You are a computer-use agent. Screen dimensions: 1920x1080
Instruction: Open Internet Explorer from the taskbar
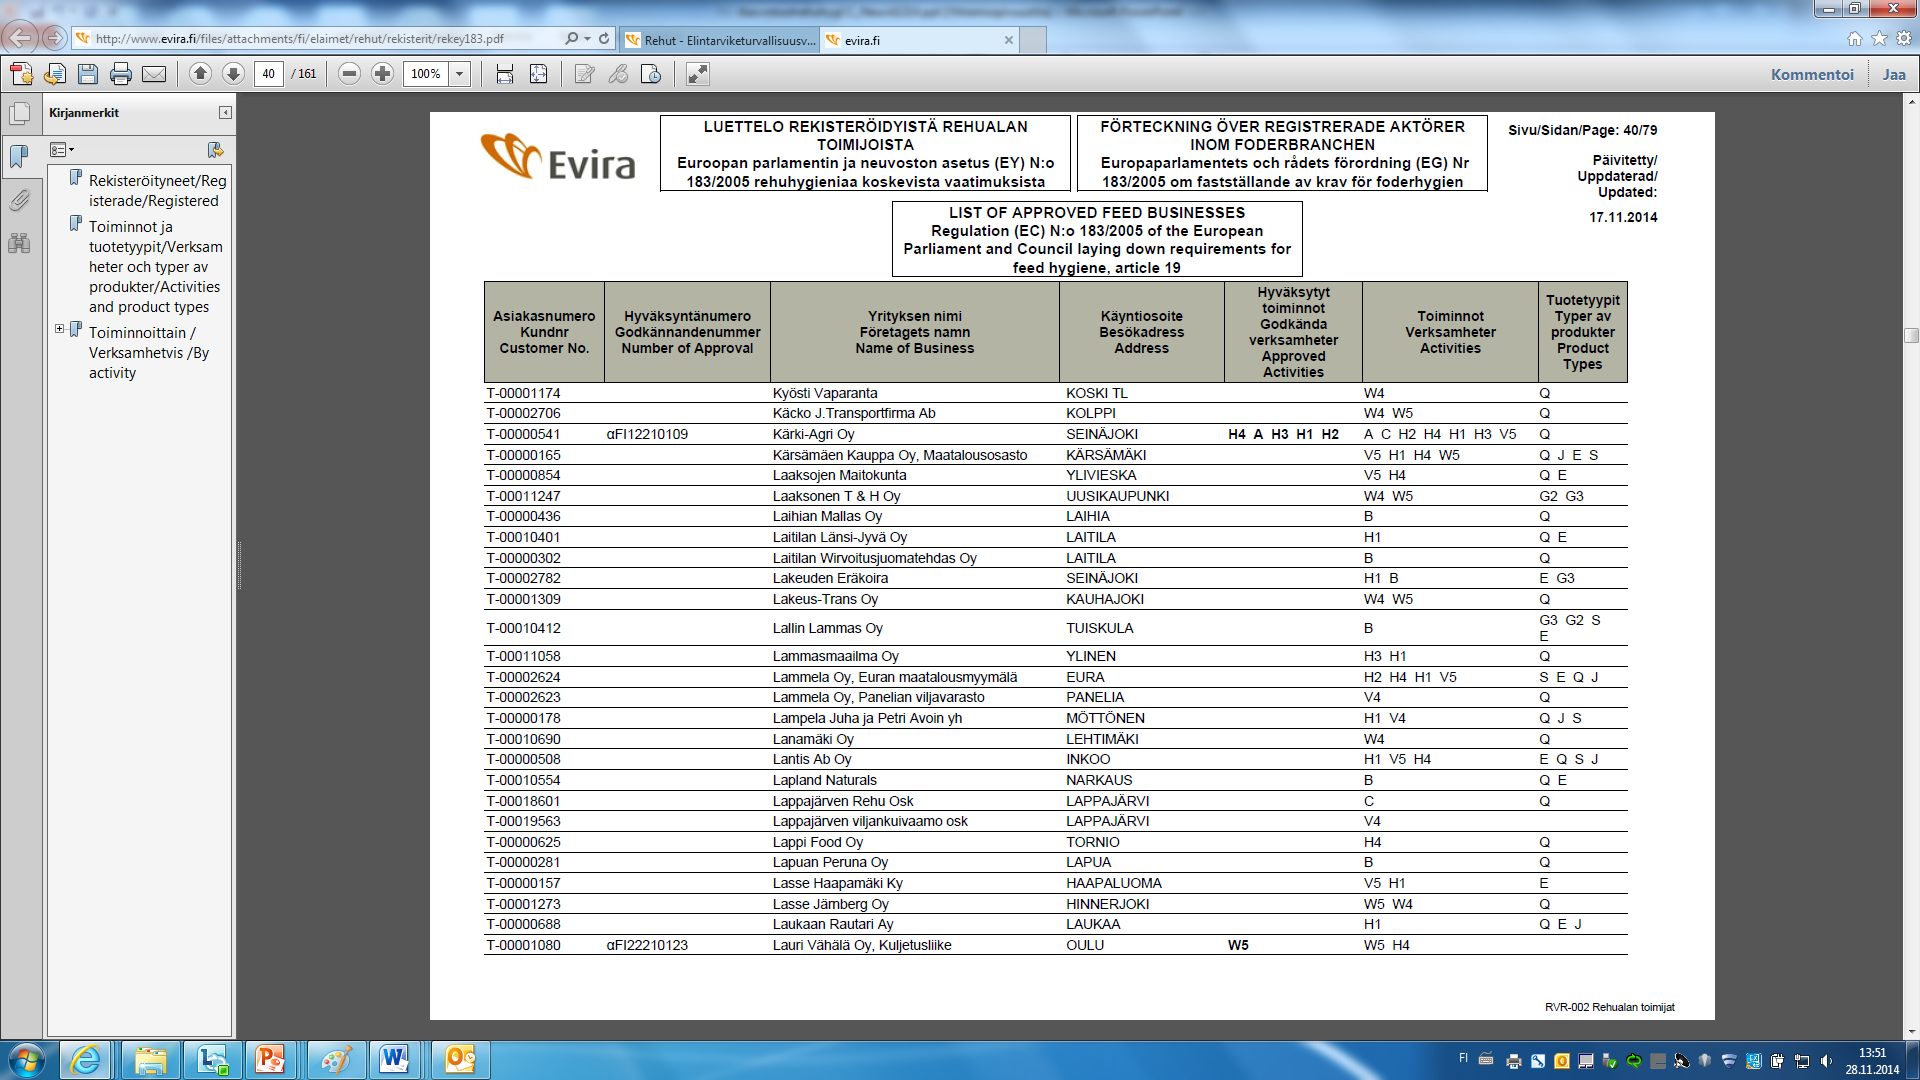point(86,1060)
